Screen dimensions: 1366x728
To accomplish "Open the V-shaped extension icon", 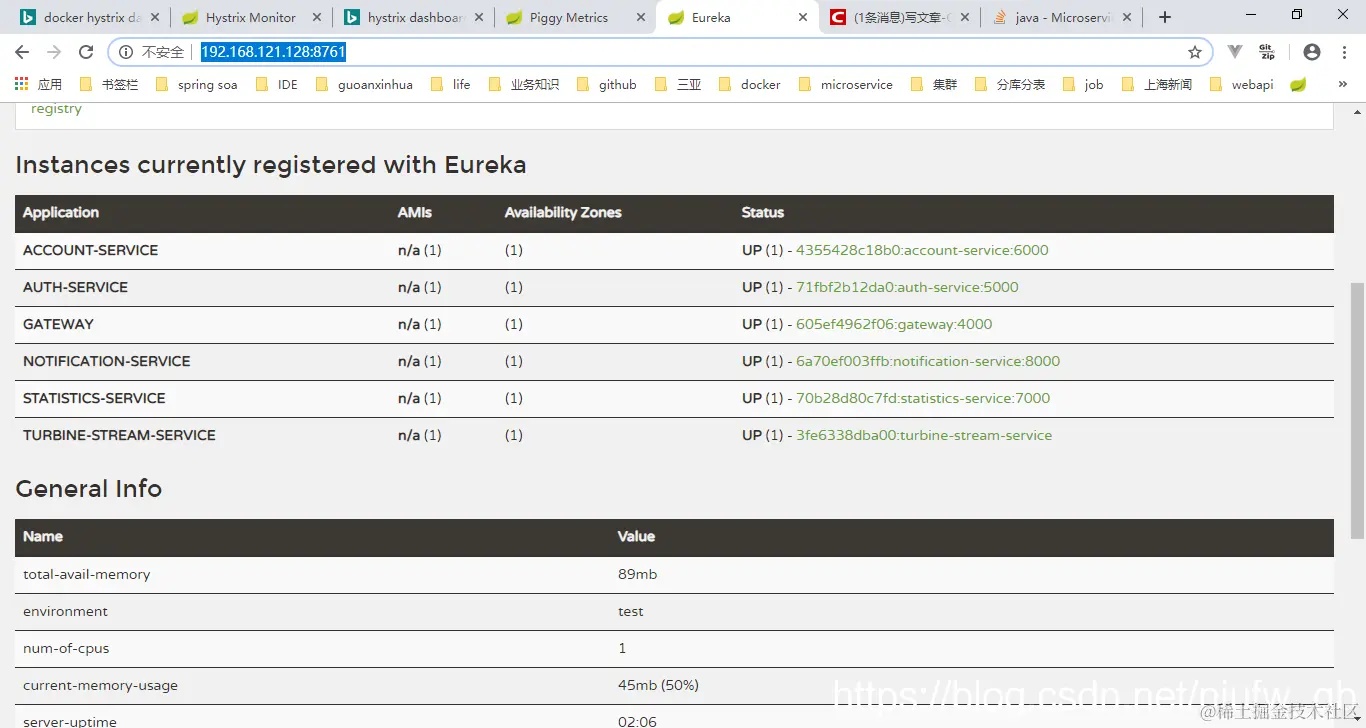I will (x=1235, y=52).
